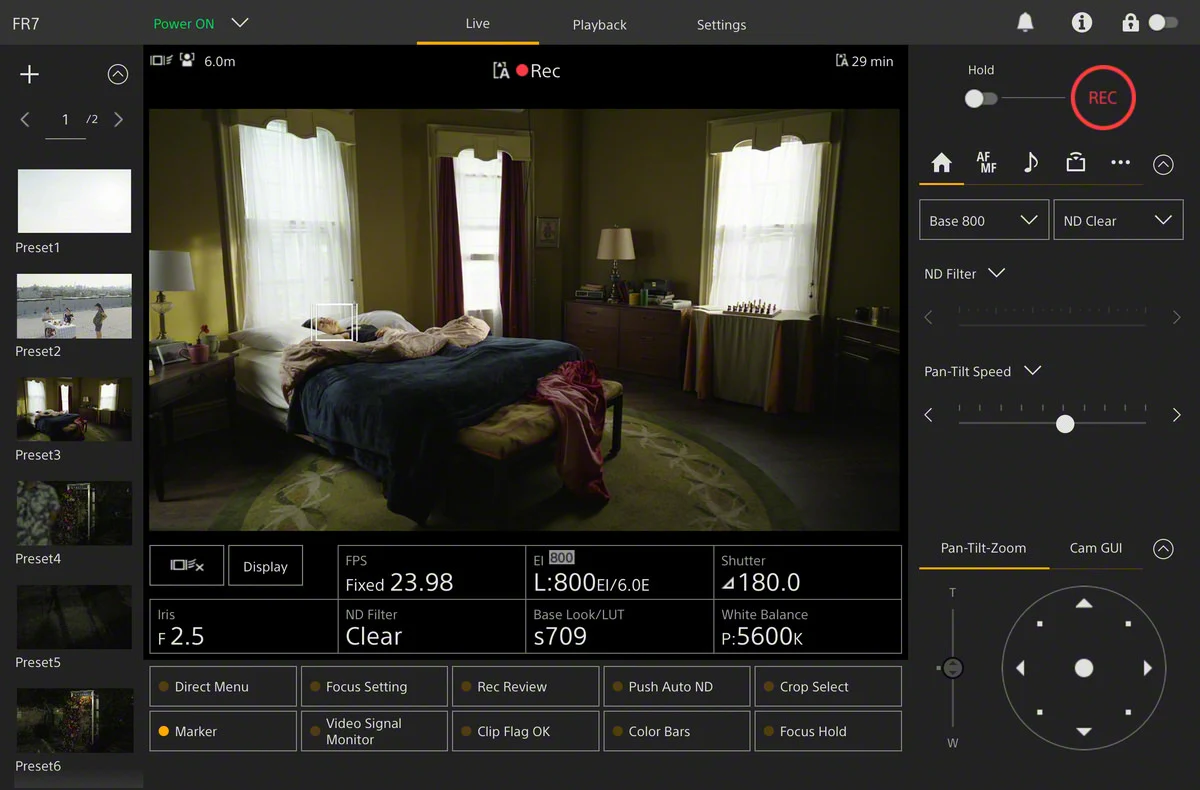This screenshot has width=1200, height=790.
Task: Toggle the Marker assignable button
Action: pos(223,731)
